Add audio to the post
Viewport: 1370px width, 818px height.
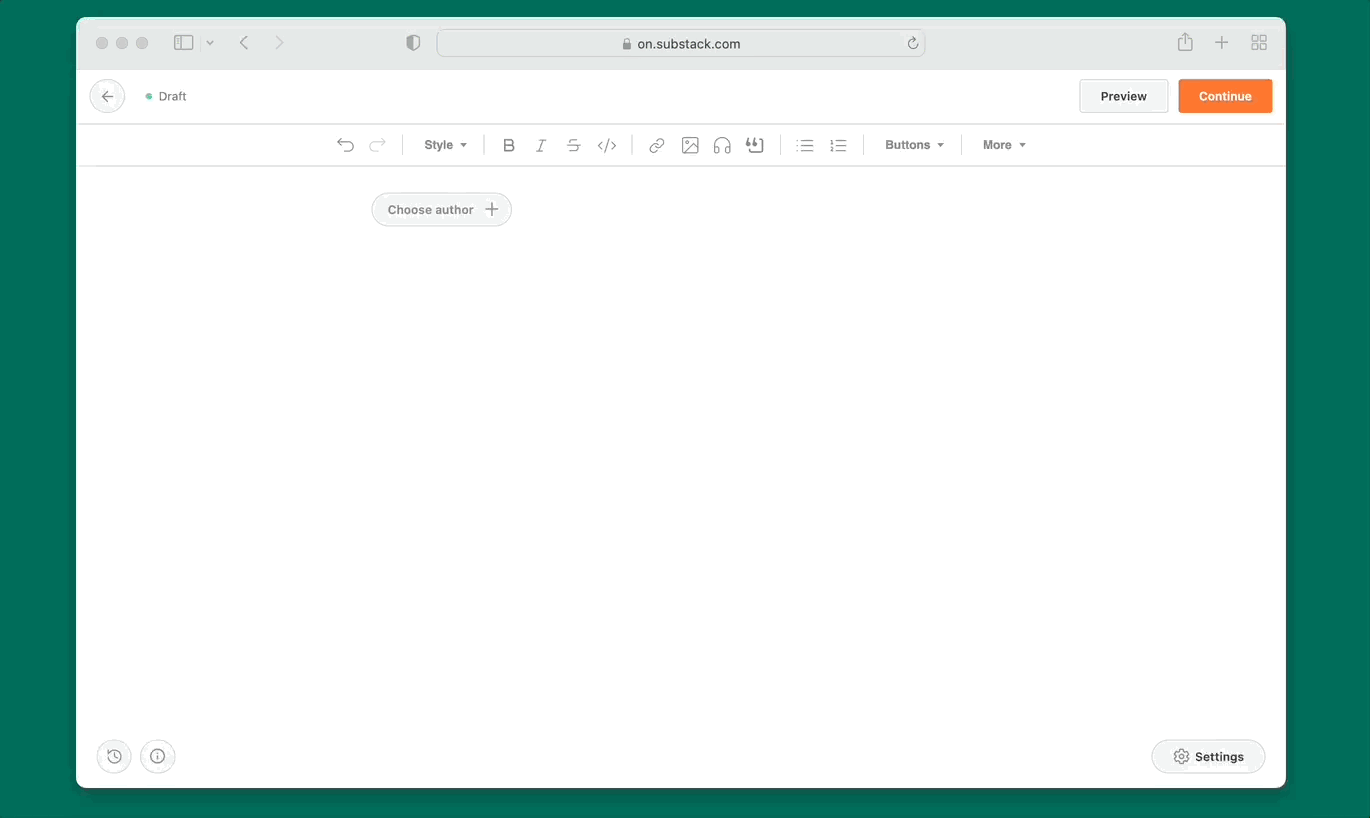point(722,145)
